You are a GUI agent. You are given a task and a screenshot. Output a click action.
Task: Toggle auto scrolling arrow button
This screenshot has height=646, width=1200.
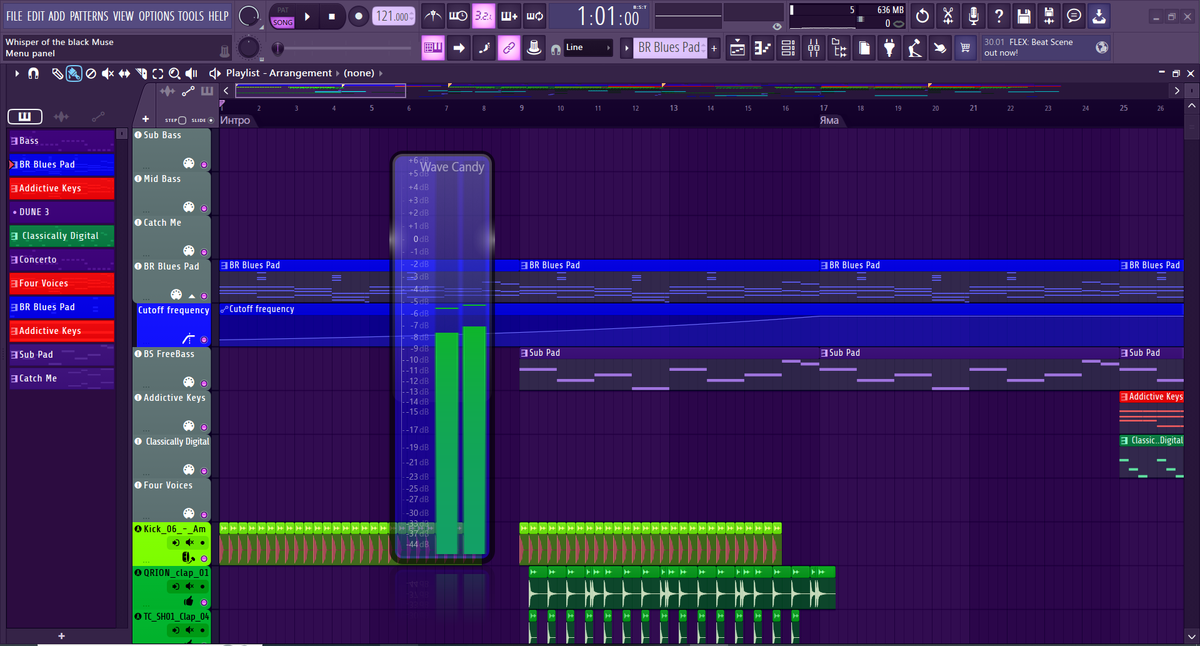pos(458,47)
